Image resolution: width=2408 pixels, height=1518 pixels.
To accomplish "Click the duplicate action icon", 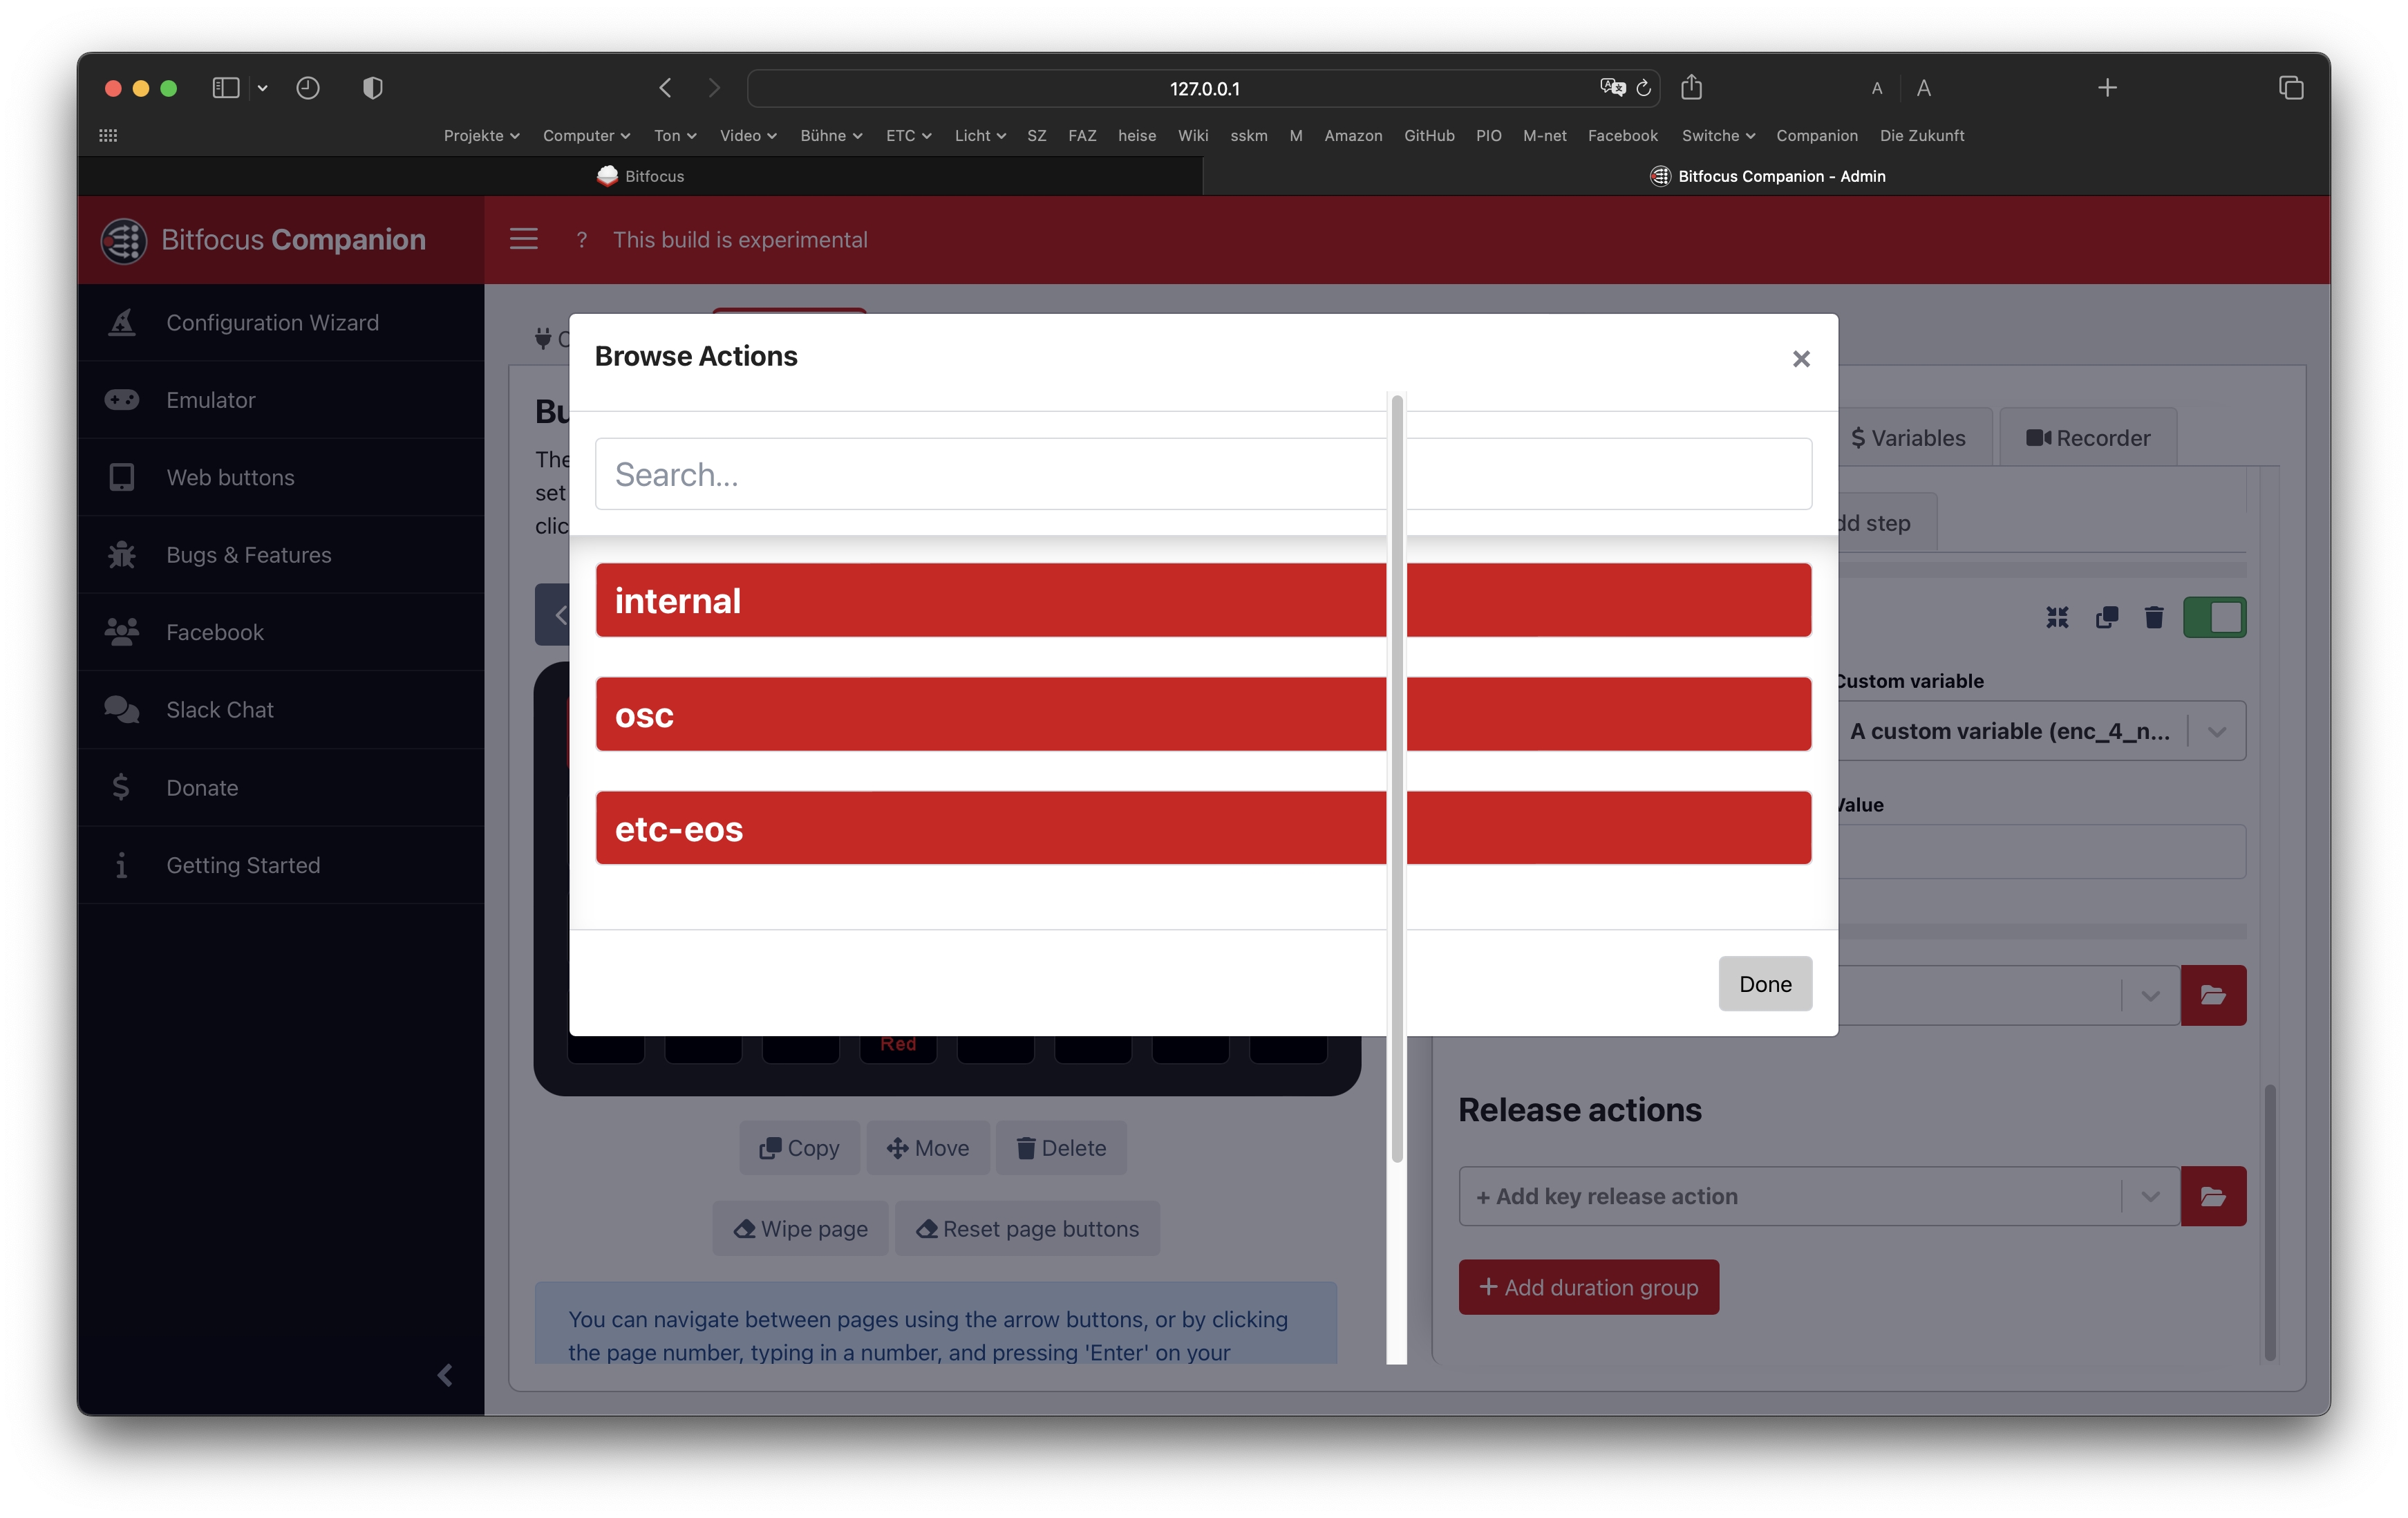I will 2106,617.
